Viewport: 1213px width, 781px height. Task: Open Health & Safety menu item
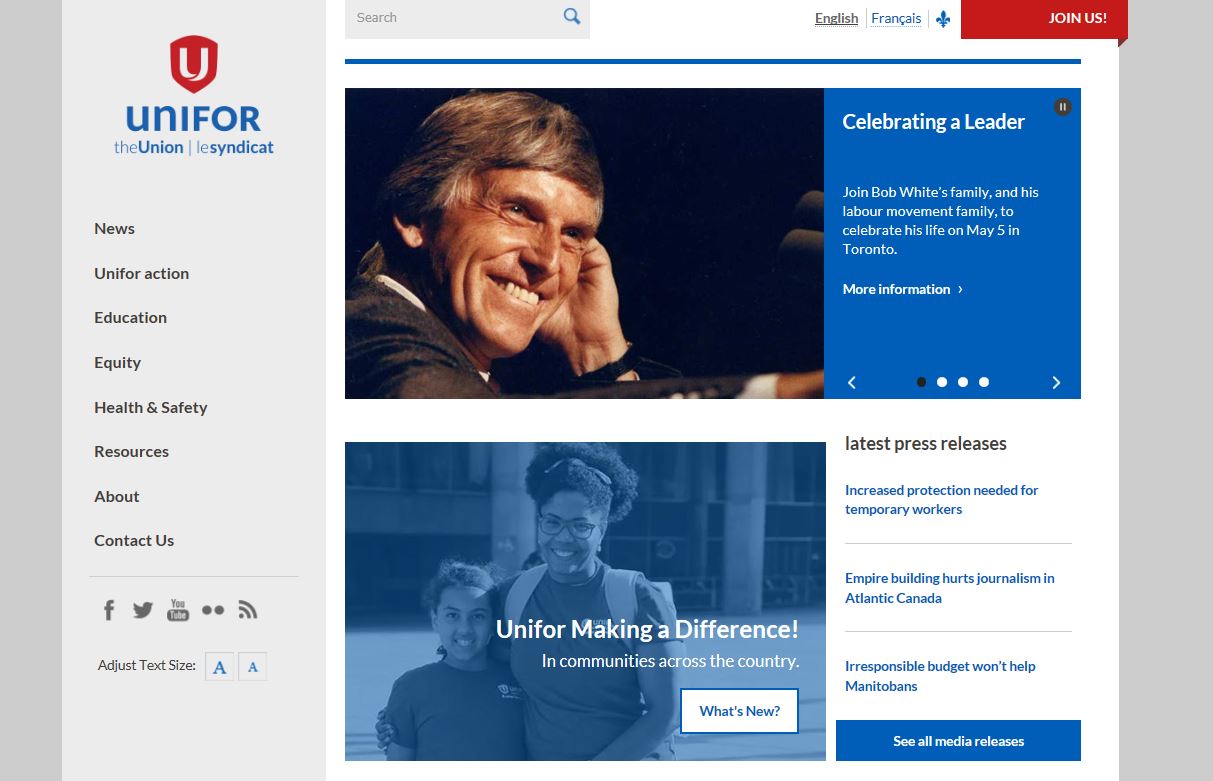(150, 407)
